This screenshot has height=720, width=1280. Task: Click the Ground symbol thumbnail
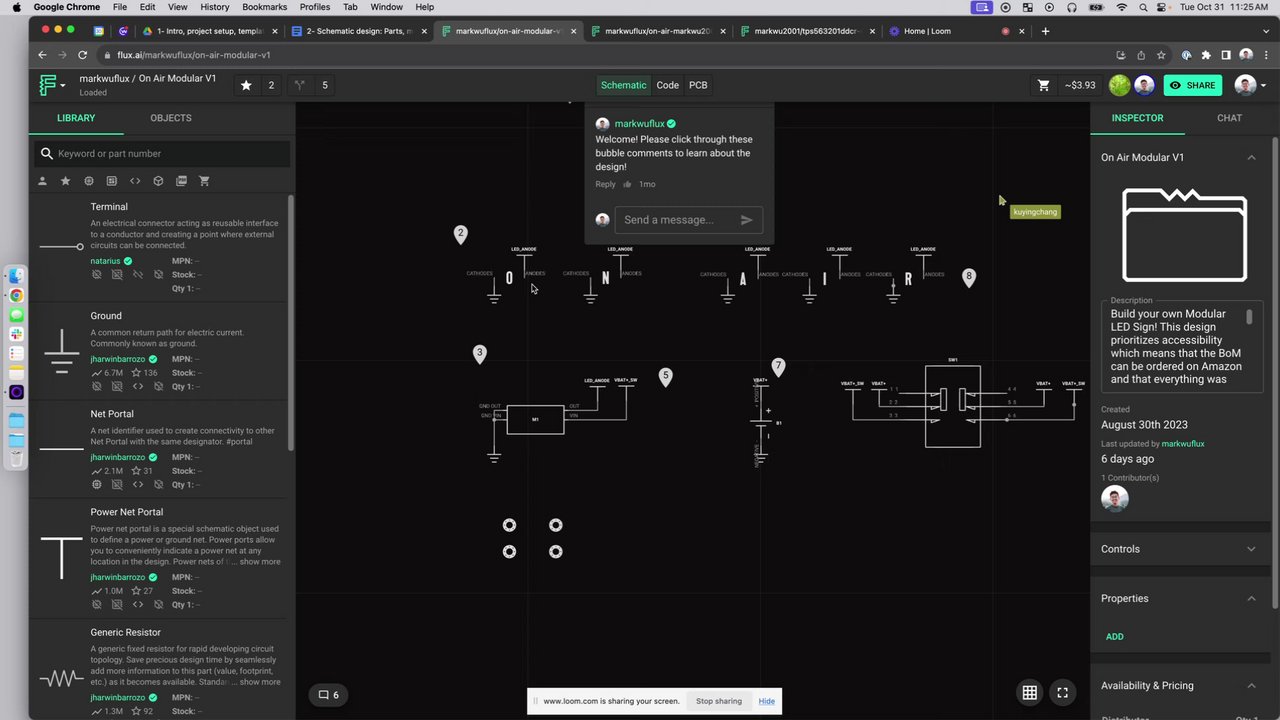pyautogui.click(x=61, y=352)
